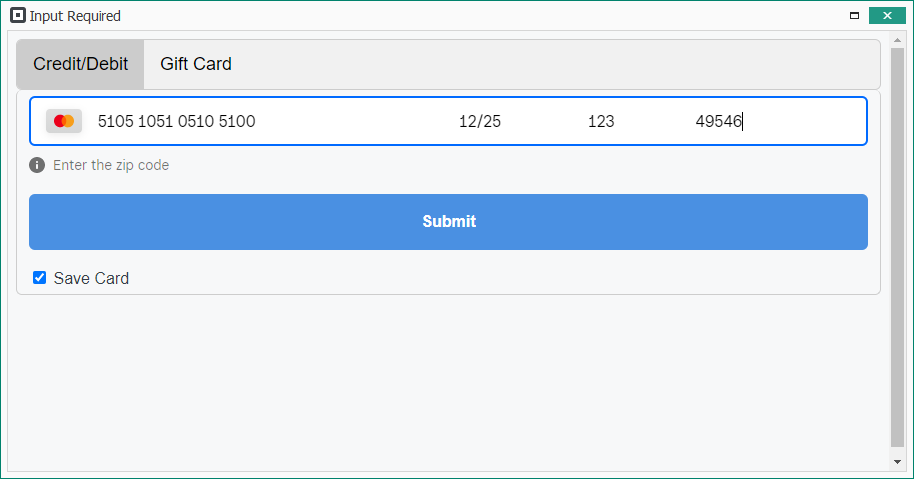The image size is (914, 479).
Task: Click the Square logo in the title bar
Action: pyautogui.click(x=17, y=16)
